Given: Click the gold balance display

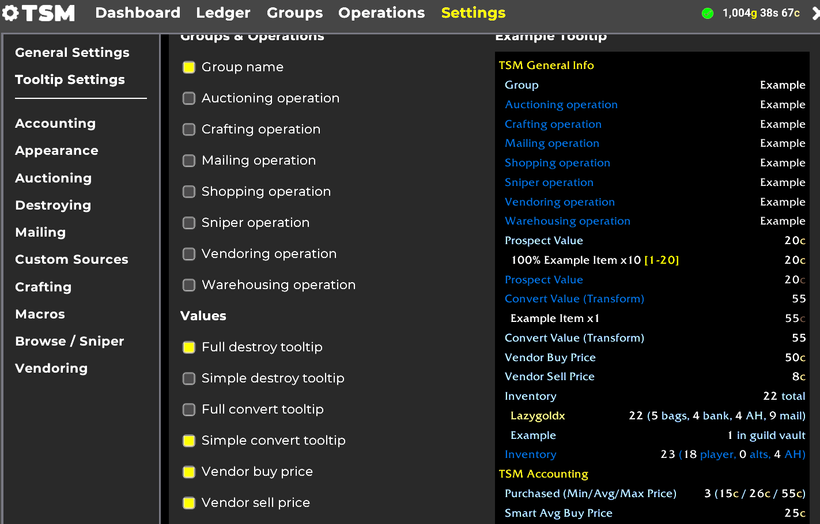Looking at the screenshot, I should point(761,13).
